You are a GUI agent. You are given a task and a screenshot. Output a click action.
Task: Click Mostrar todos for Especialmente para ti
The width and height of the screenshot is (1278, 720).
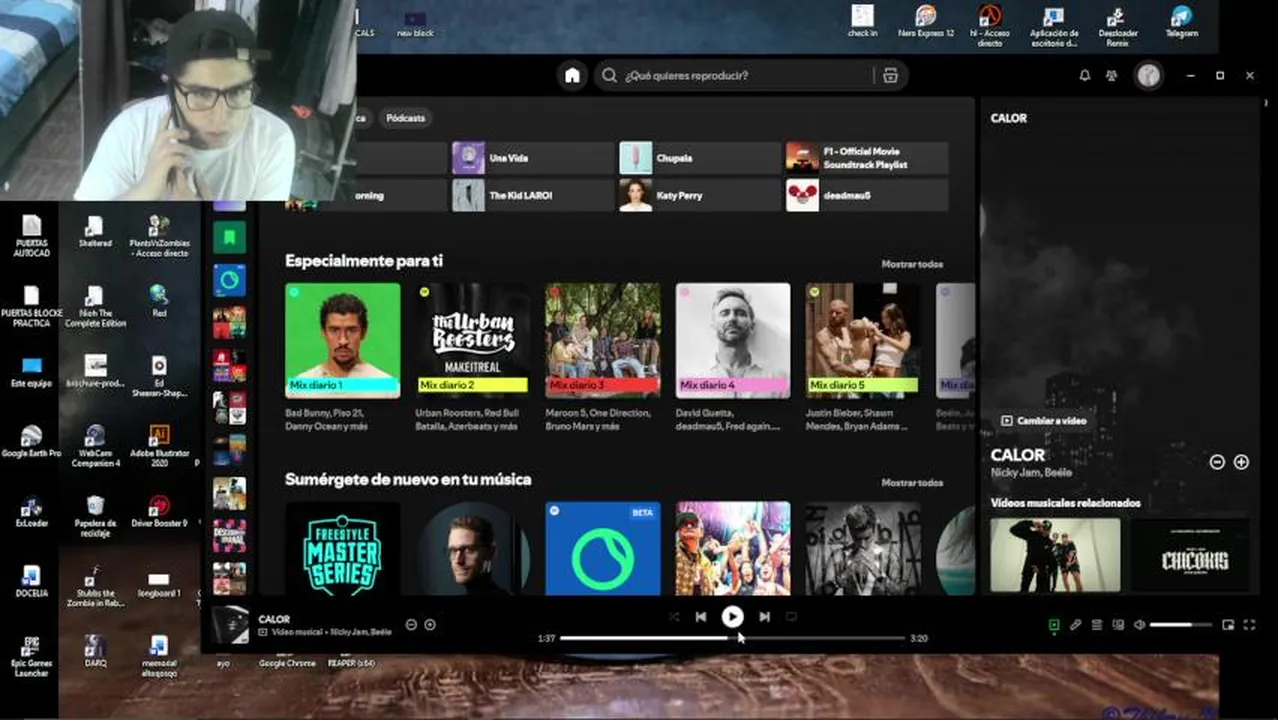click(x=912, y=264)
